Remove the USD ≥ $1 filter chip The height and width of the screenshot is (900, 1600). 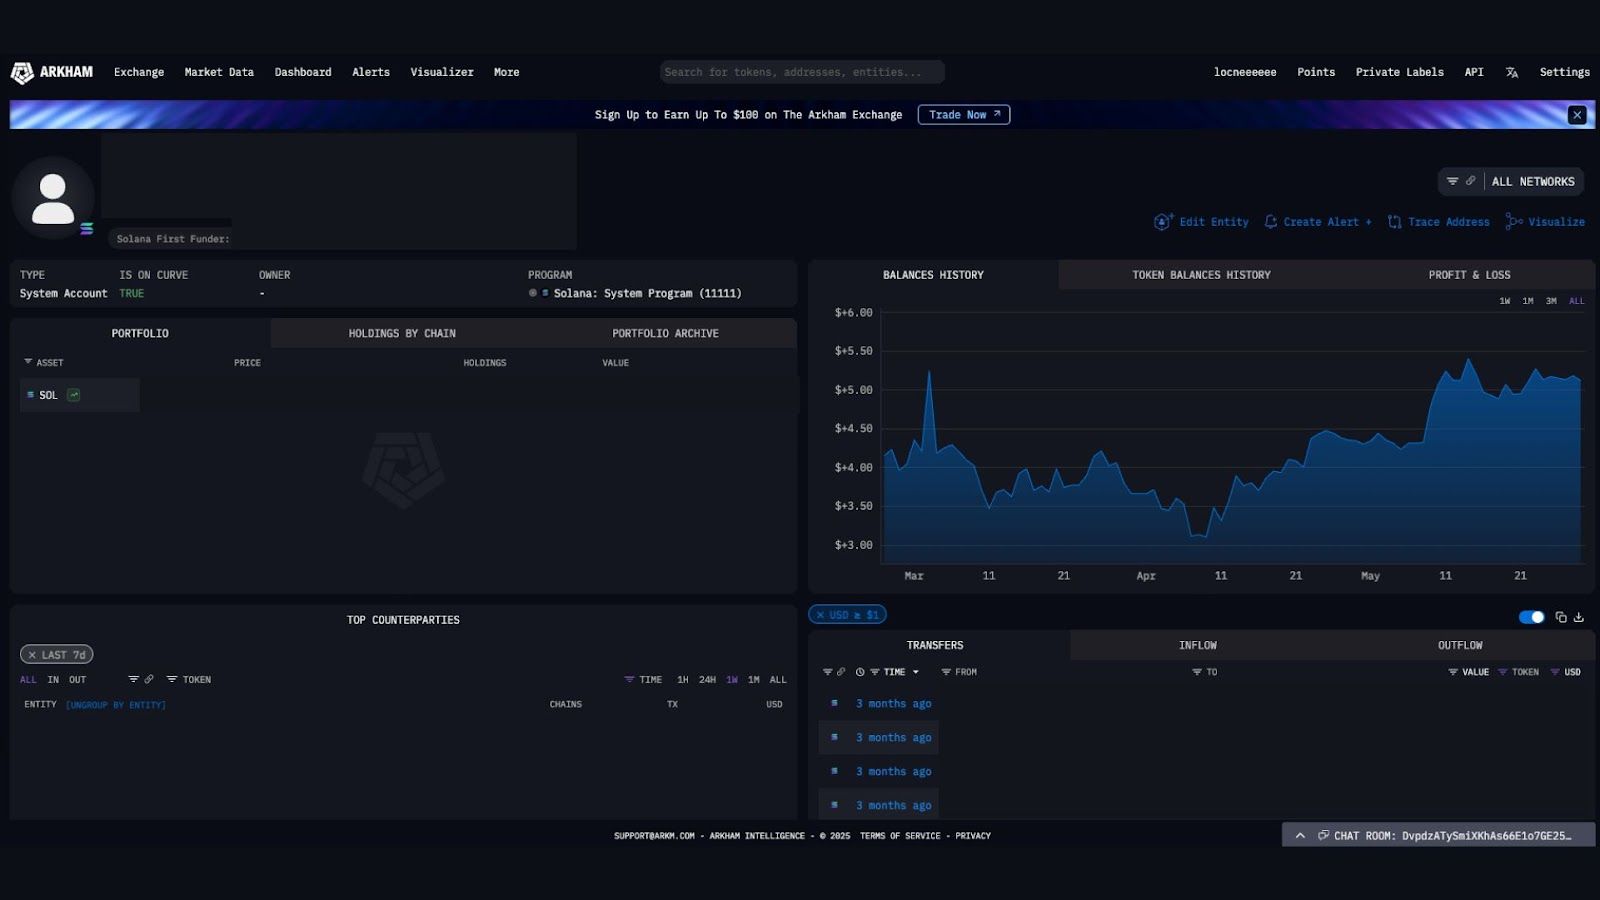coord(820,615)
